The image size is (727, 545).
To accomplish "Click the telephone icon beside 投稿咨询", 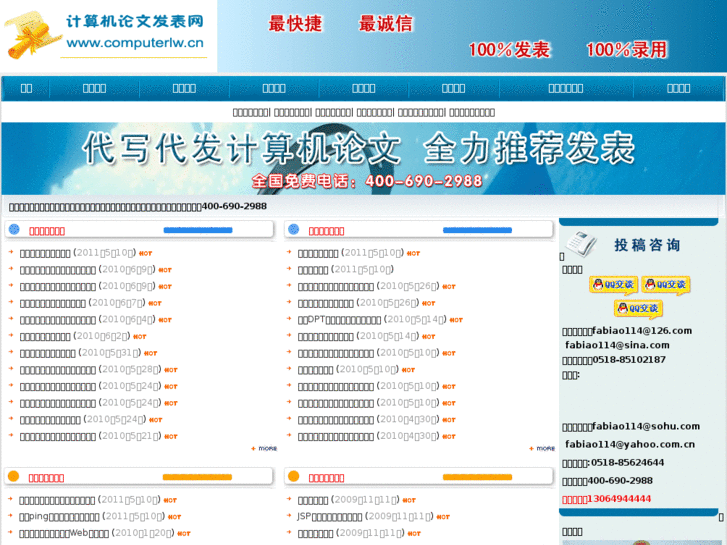I will (x=581, y=243).
